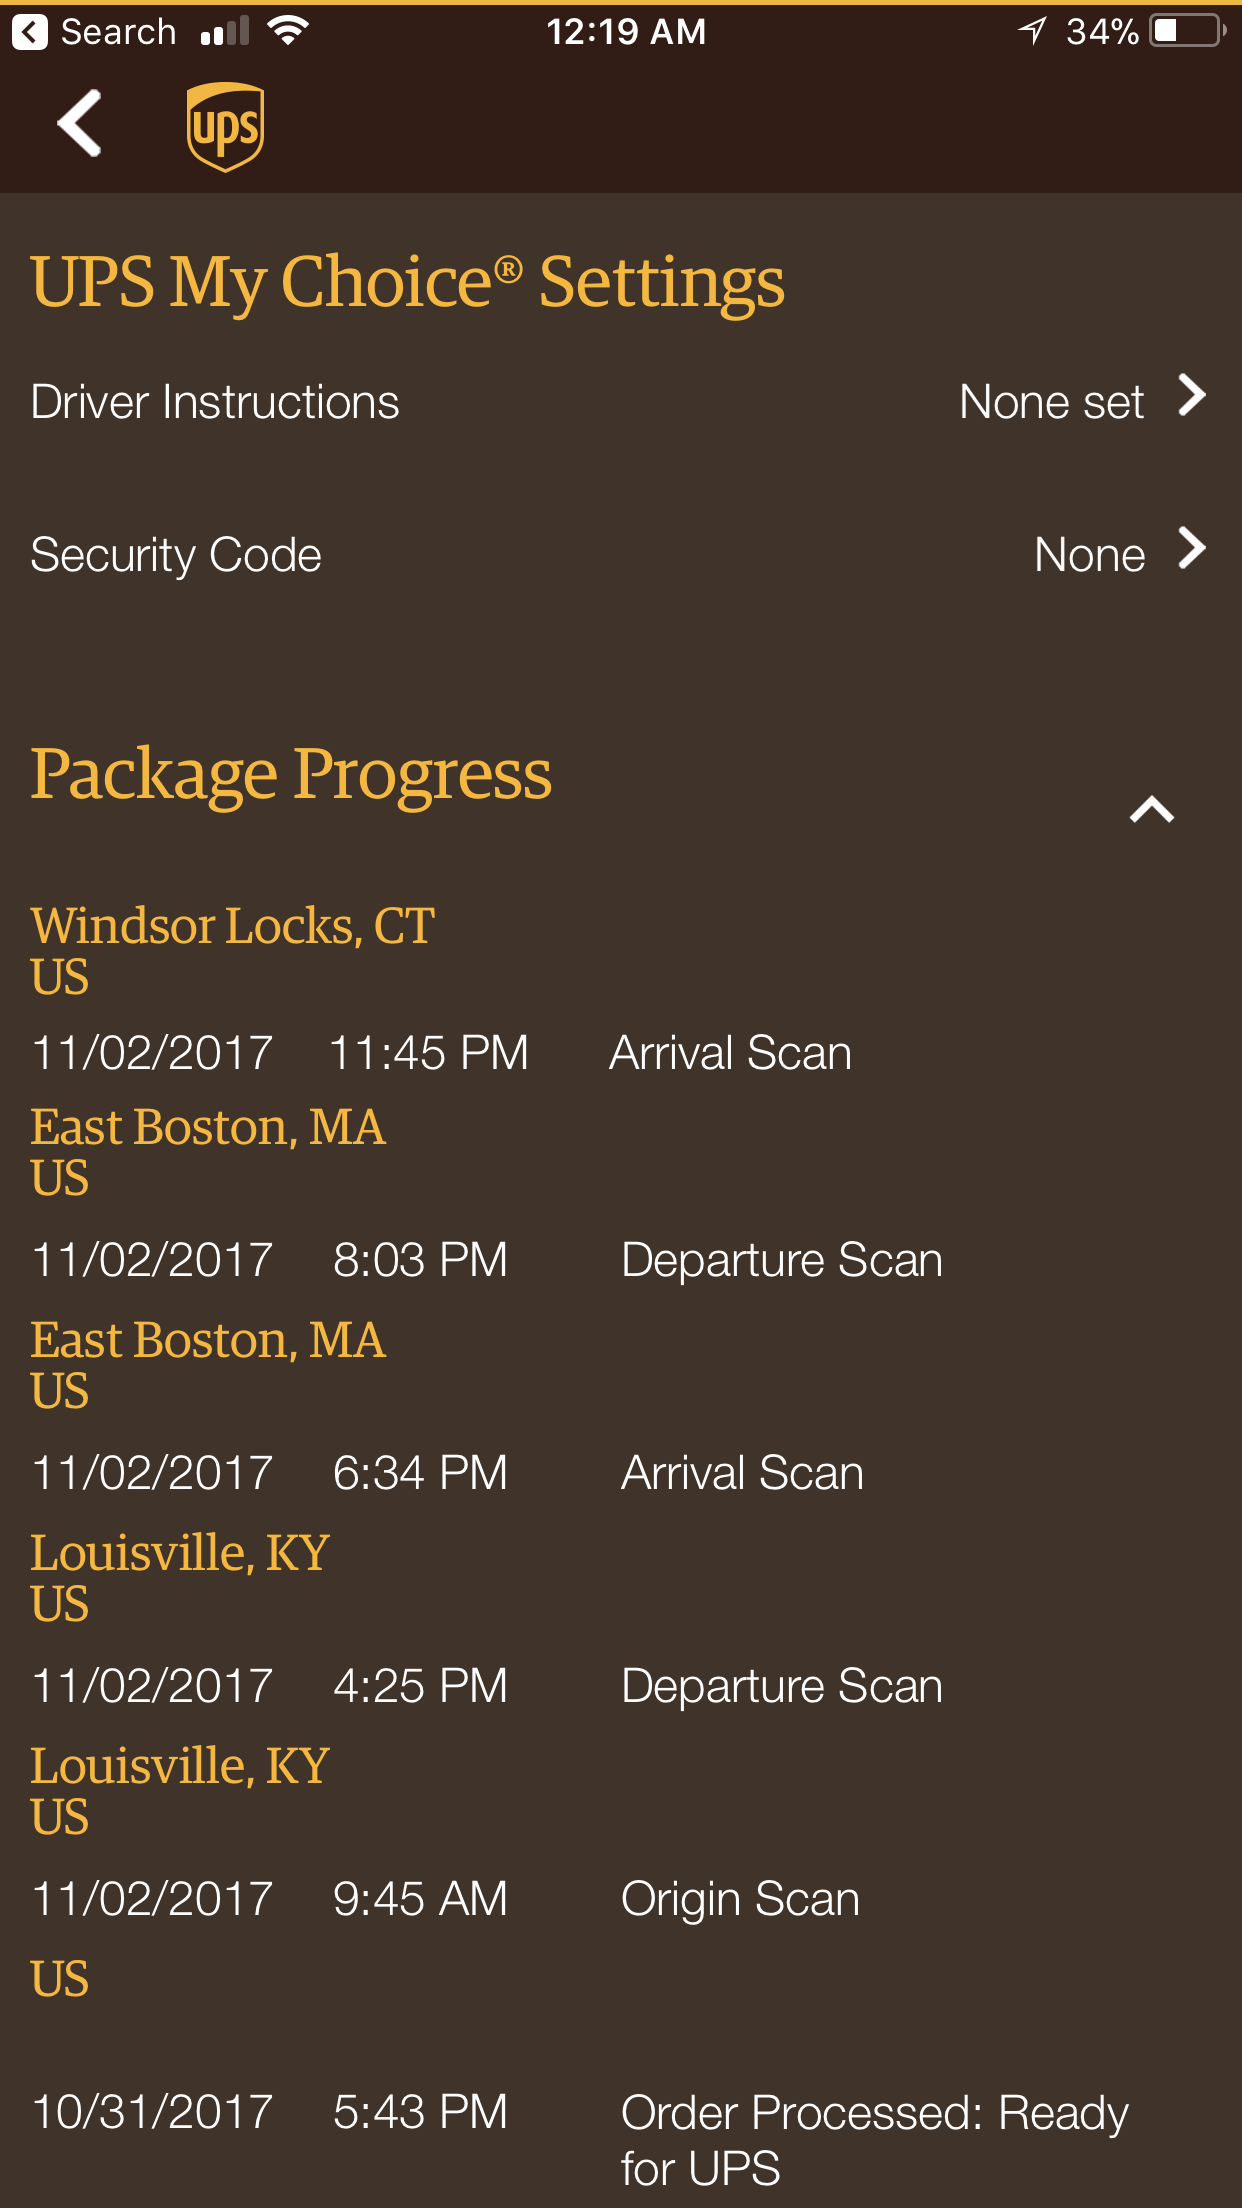This screenshot has height=2208, width=1242.
Task: Tap the location arrow status icon
Action: [1032, 31]
